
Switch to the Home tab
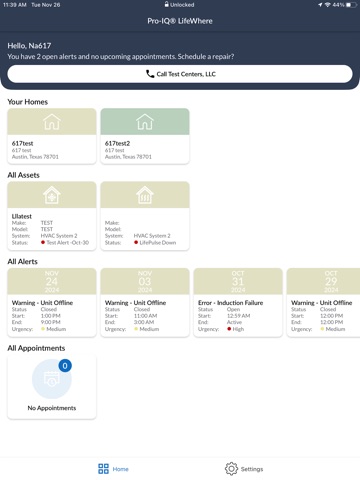tap(113, 469)
